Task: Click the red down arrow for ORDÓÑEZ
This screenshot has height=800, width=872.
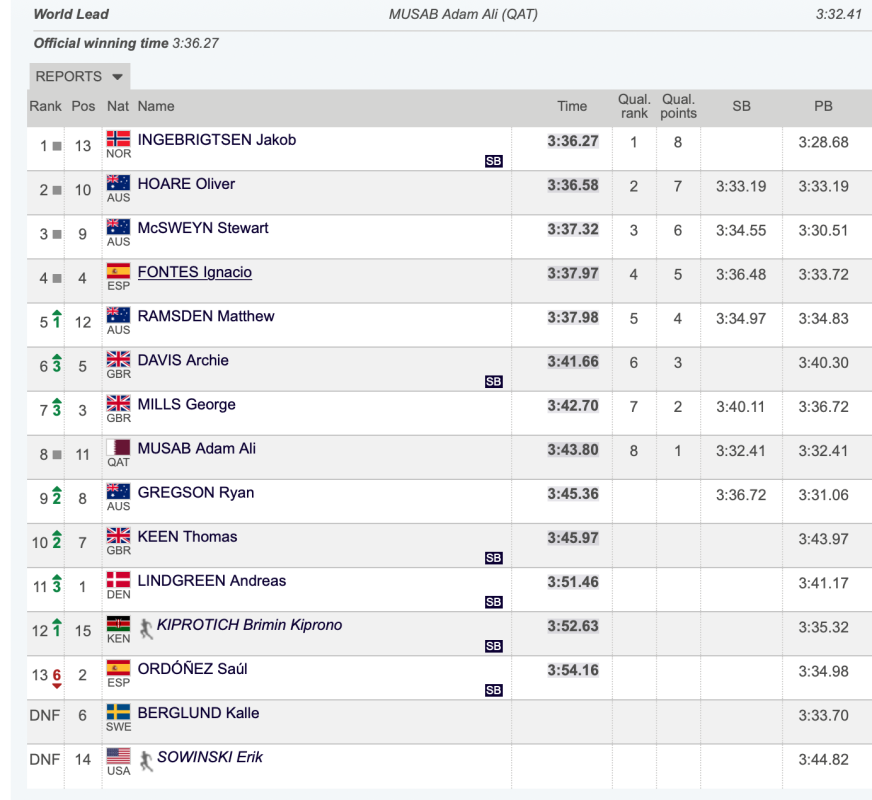Action: [57, 685]
